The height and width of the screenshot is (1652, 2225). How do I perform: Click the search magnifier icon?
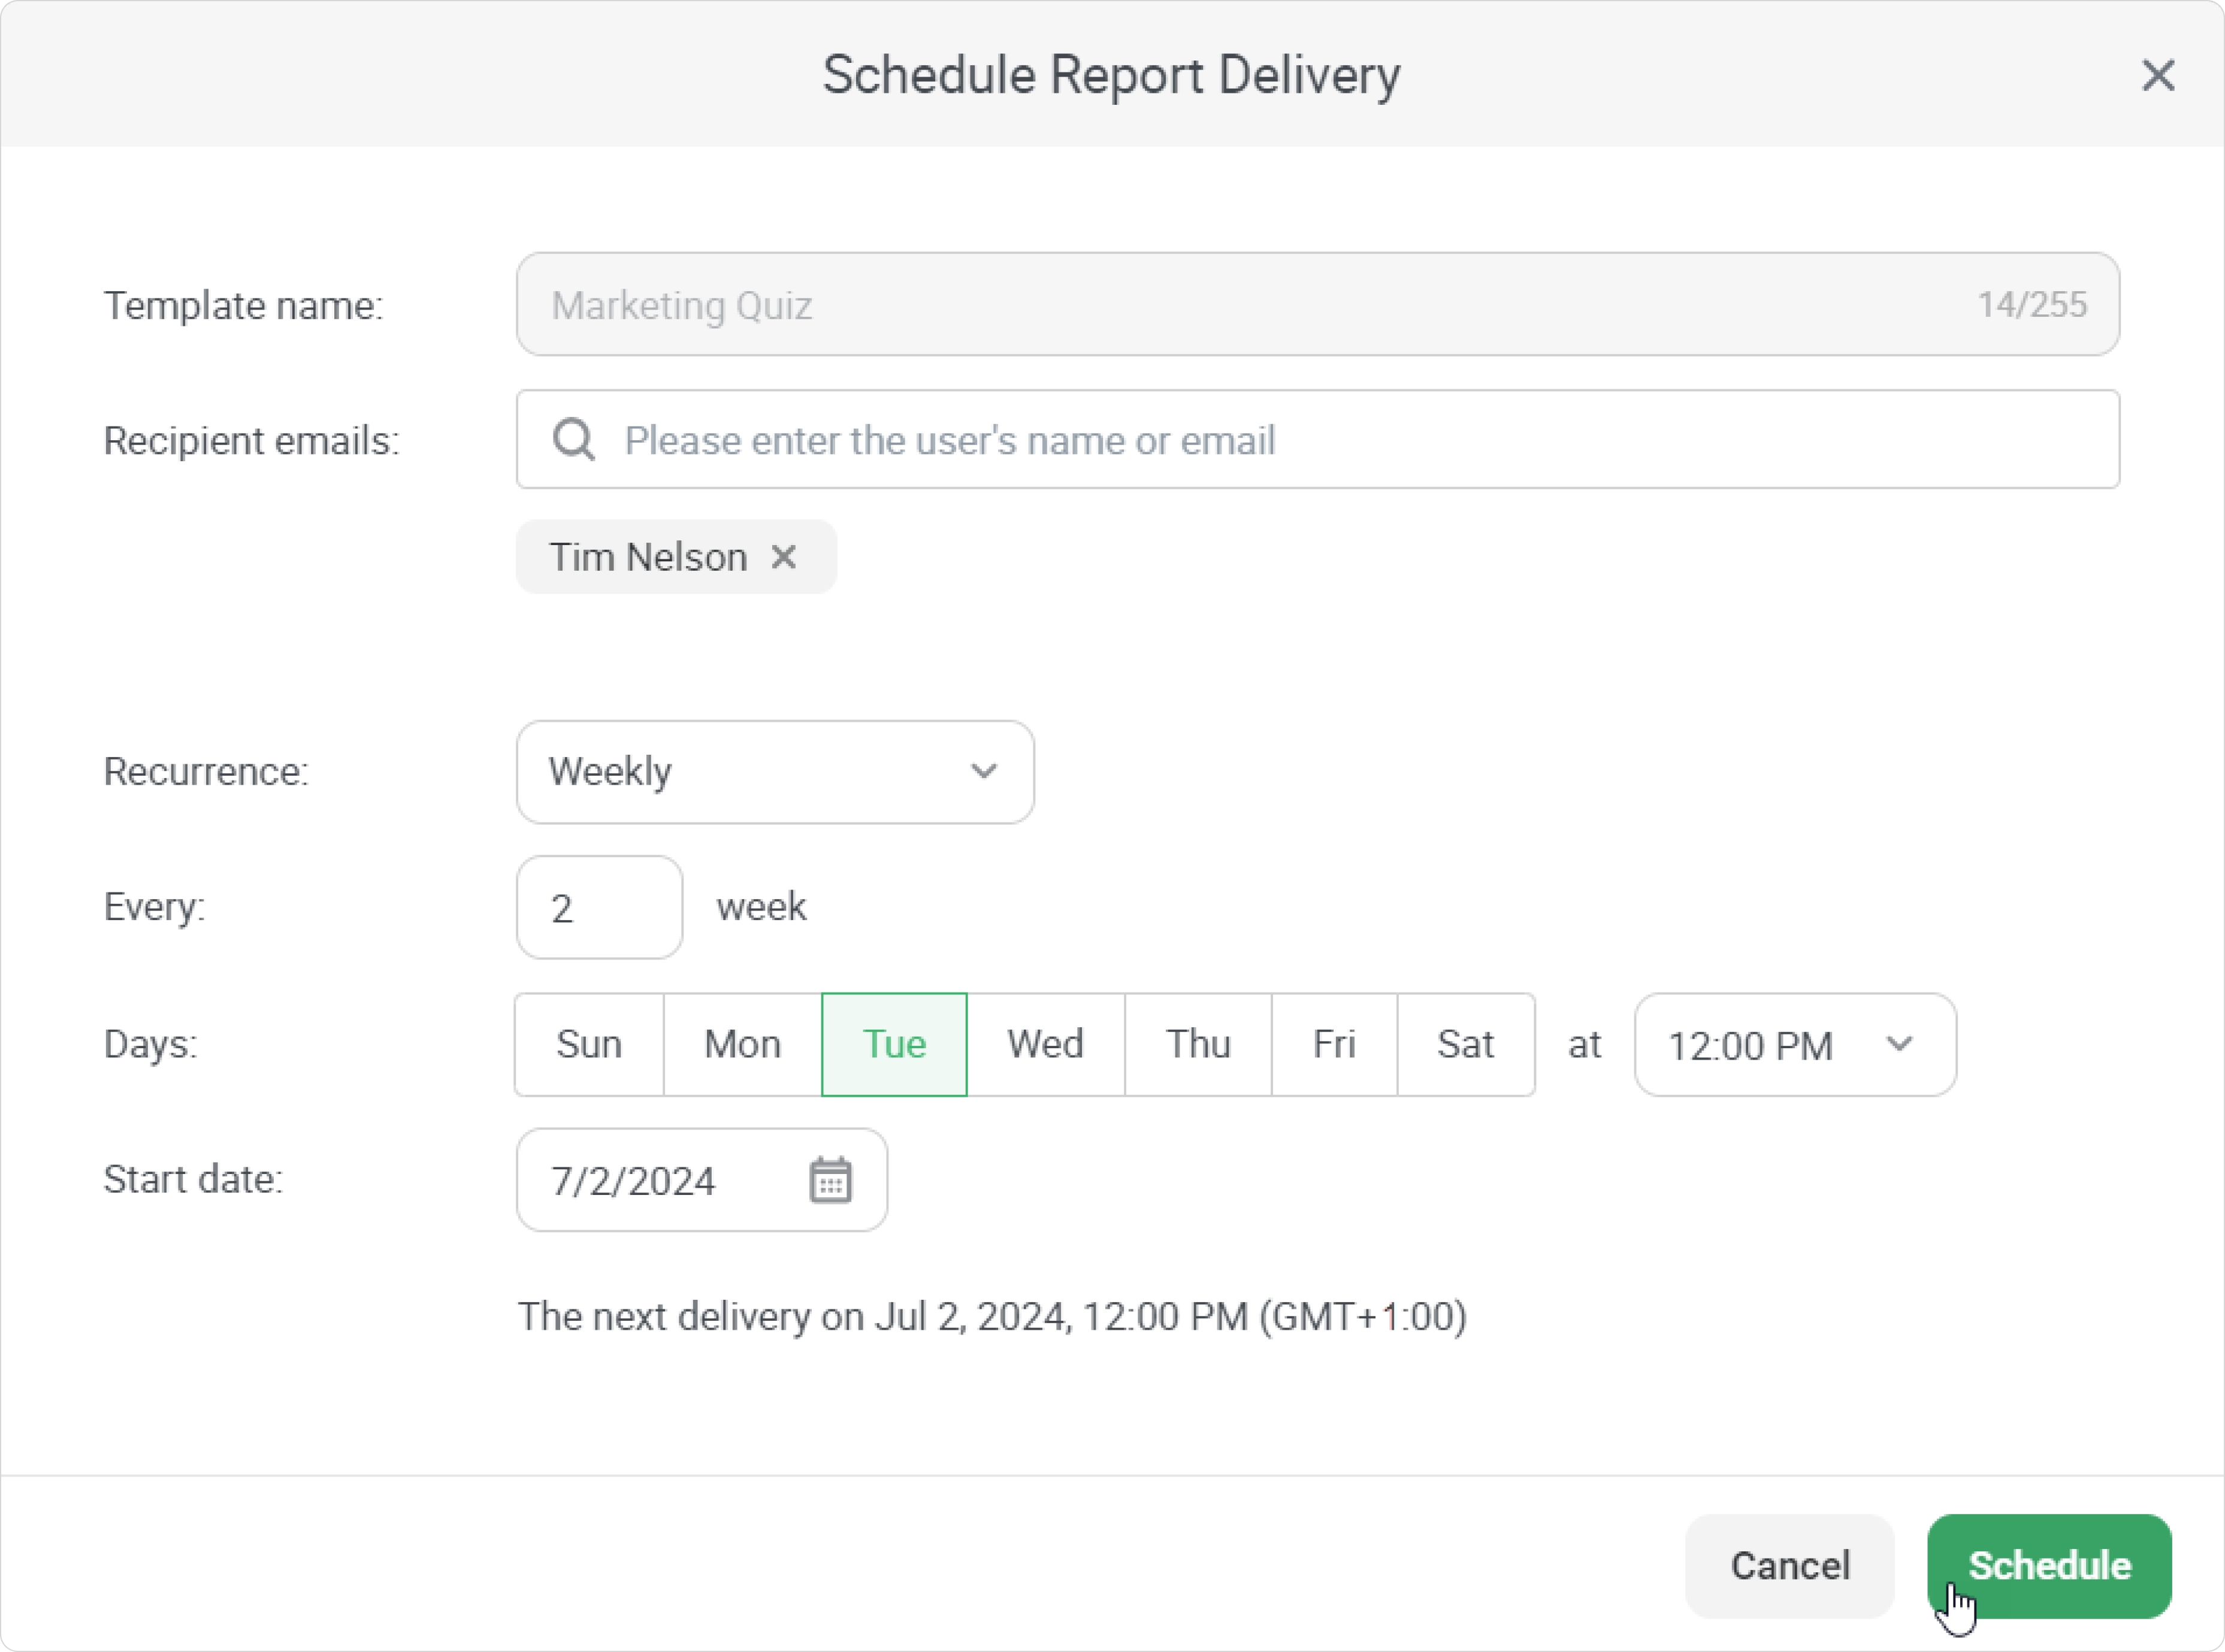[x=574, y=440]
